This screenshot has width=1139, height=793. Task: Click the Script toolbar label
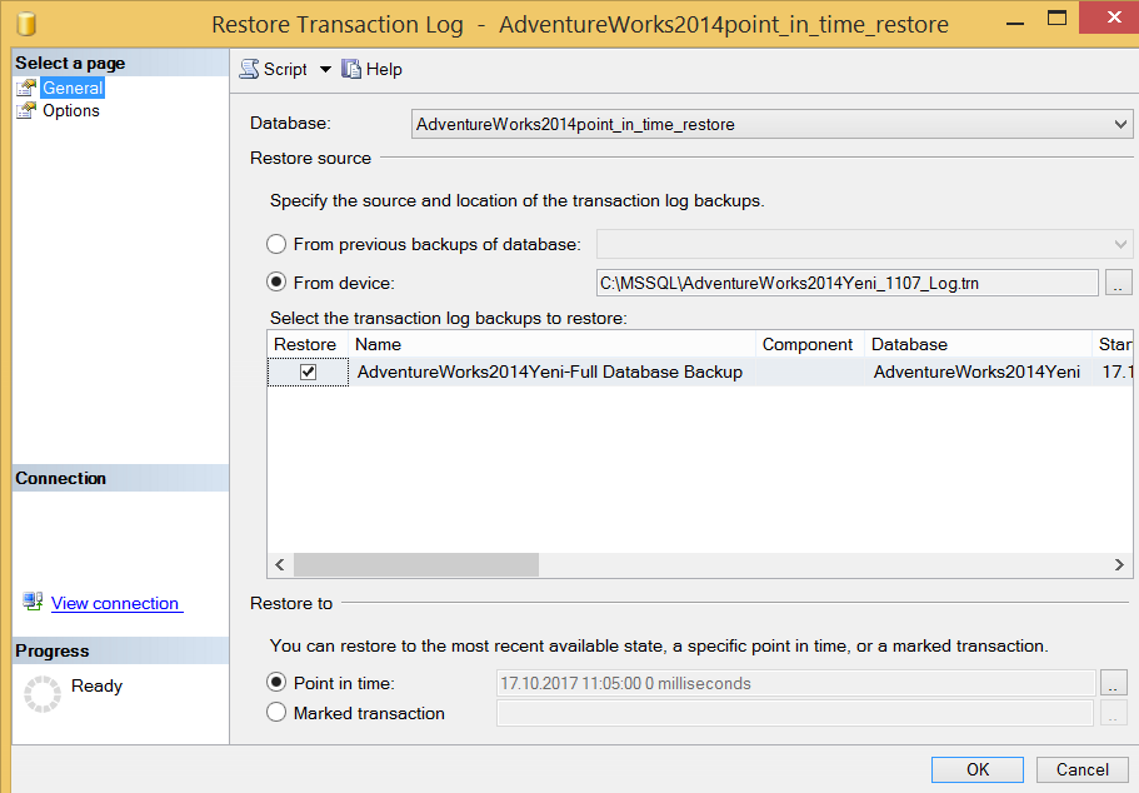point(285,69)
